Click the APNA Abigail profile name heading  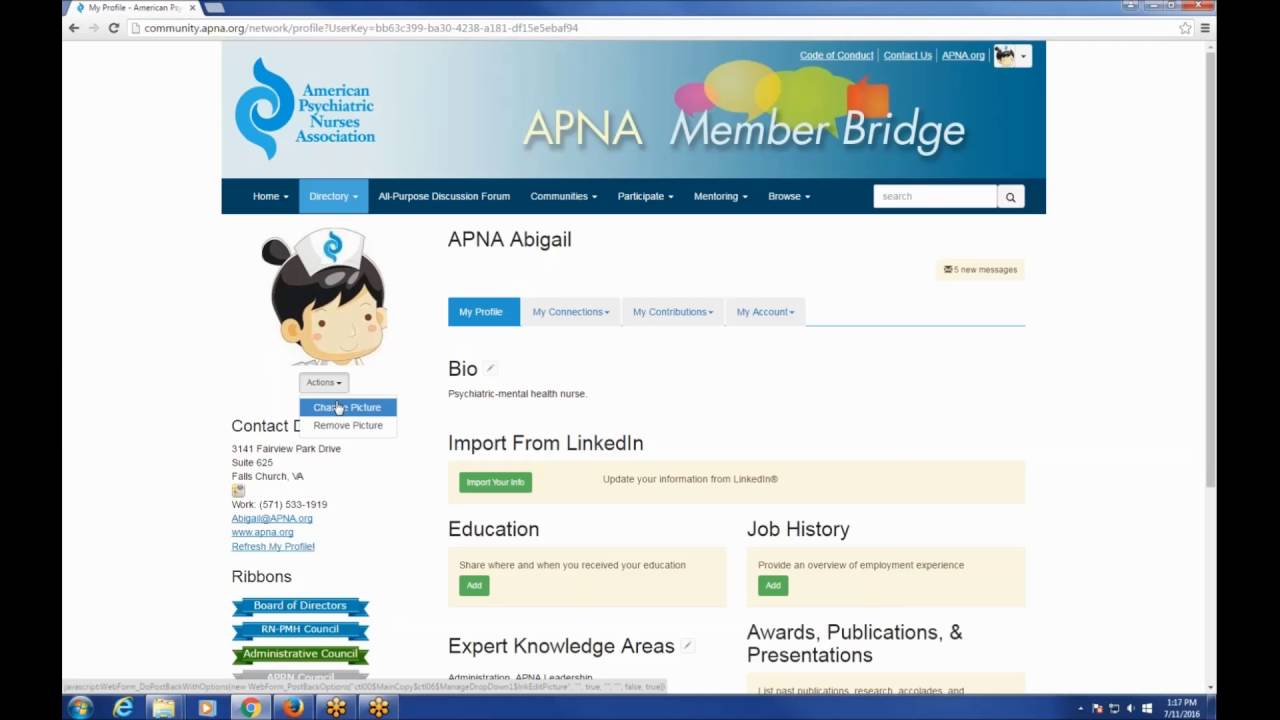(509, 240)
